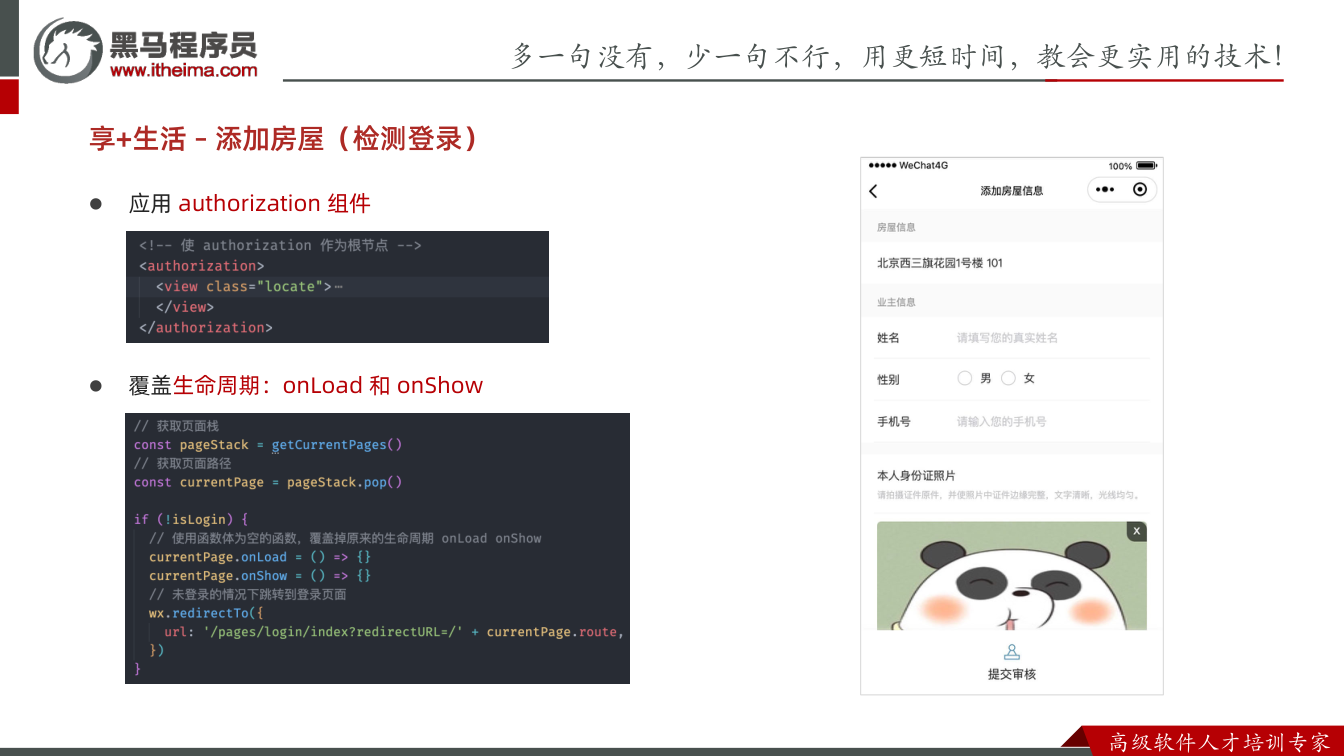Click the WeChat4G carrier text
Viewport: 1344px width, 756px height.
tap(923, 166)
